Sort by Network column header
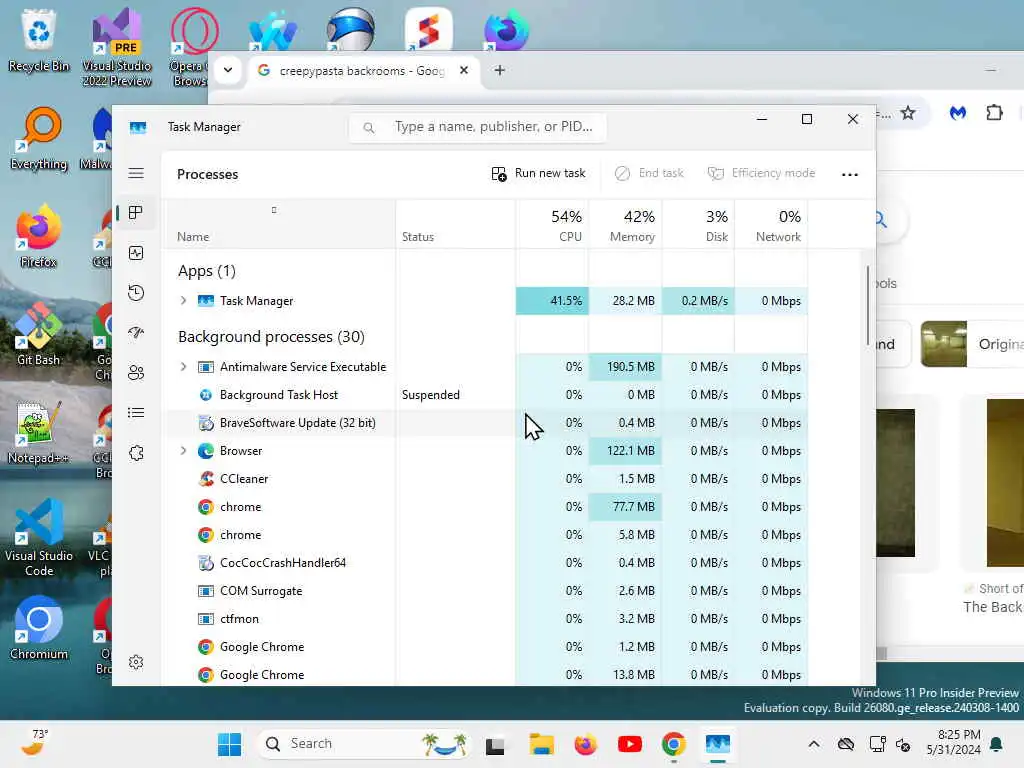This screenshot has height=768, width=1024. coord(772,225)
